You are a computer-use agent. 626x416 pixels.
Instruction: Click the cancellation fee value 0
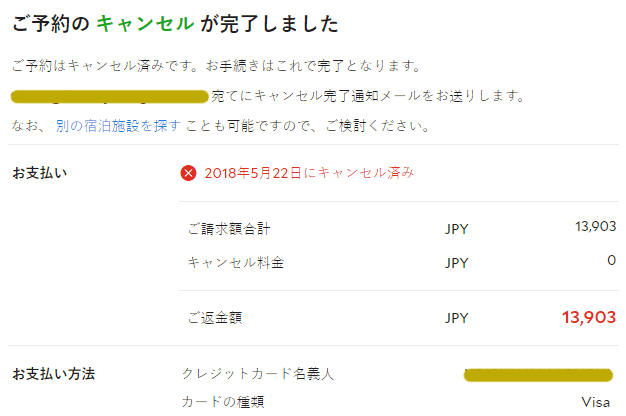(612, 260)
